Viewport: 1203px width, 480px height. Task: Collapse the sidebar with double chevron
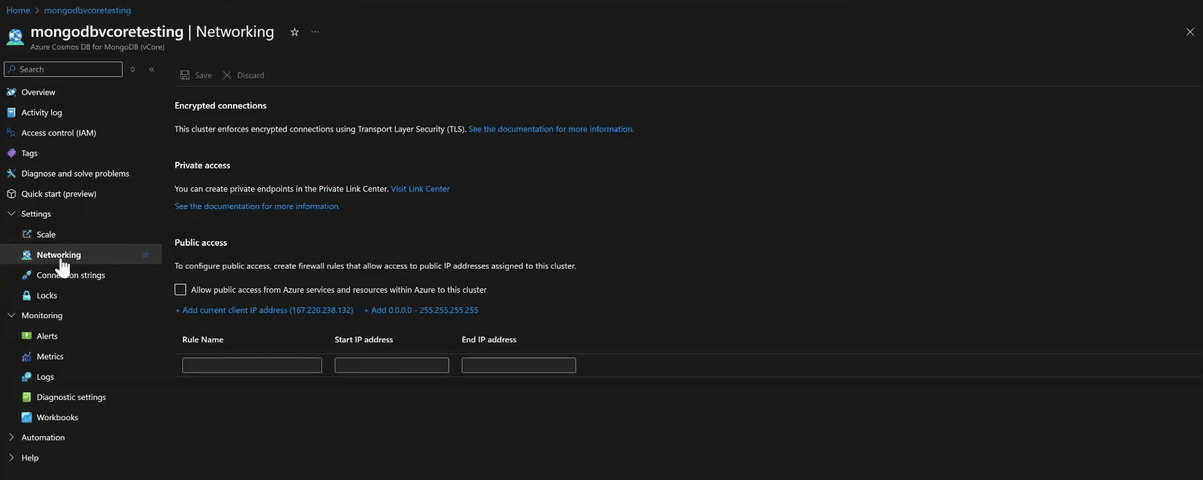(152, 69)
